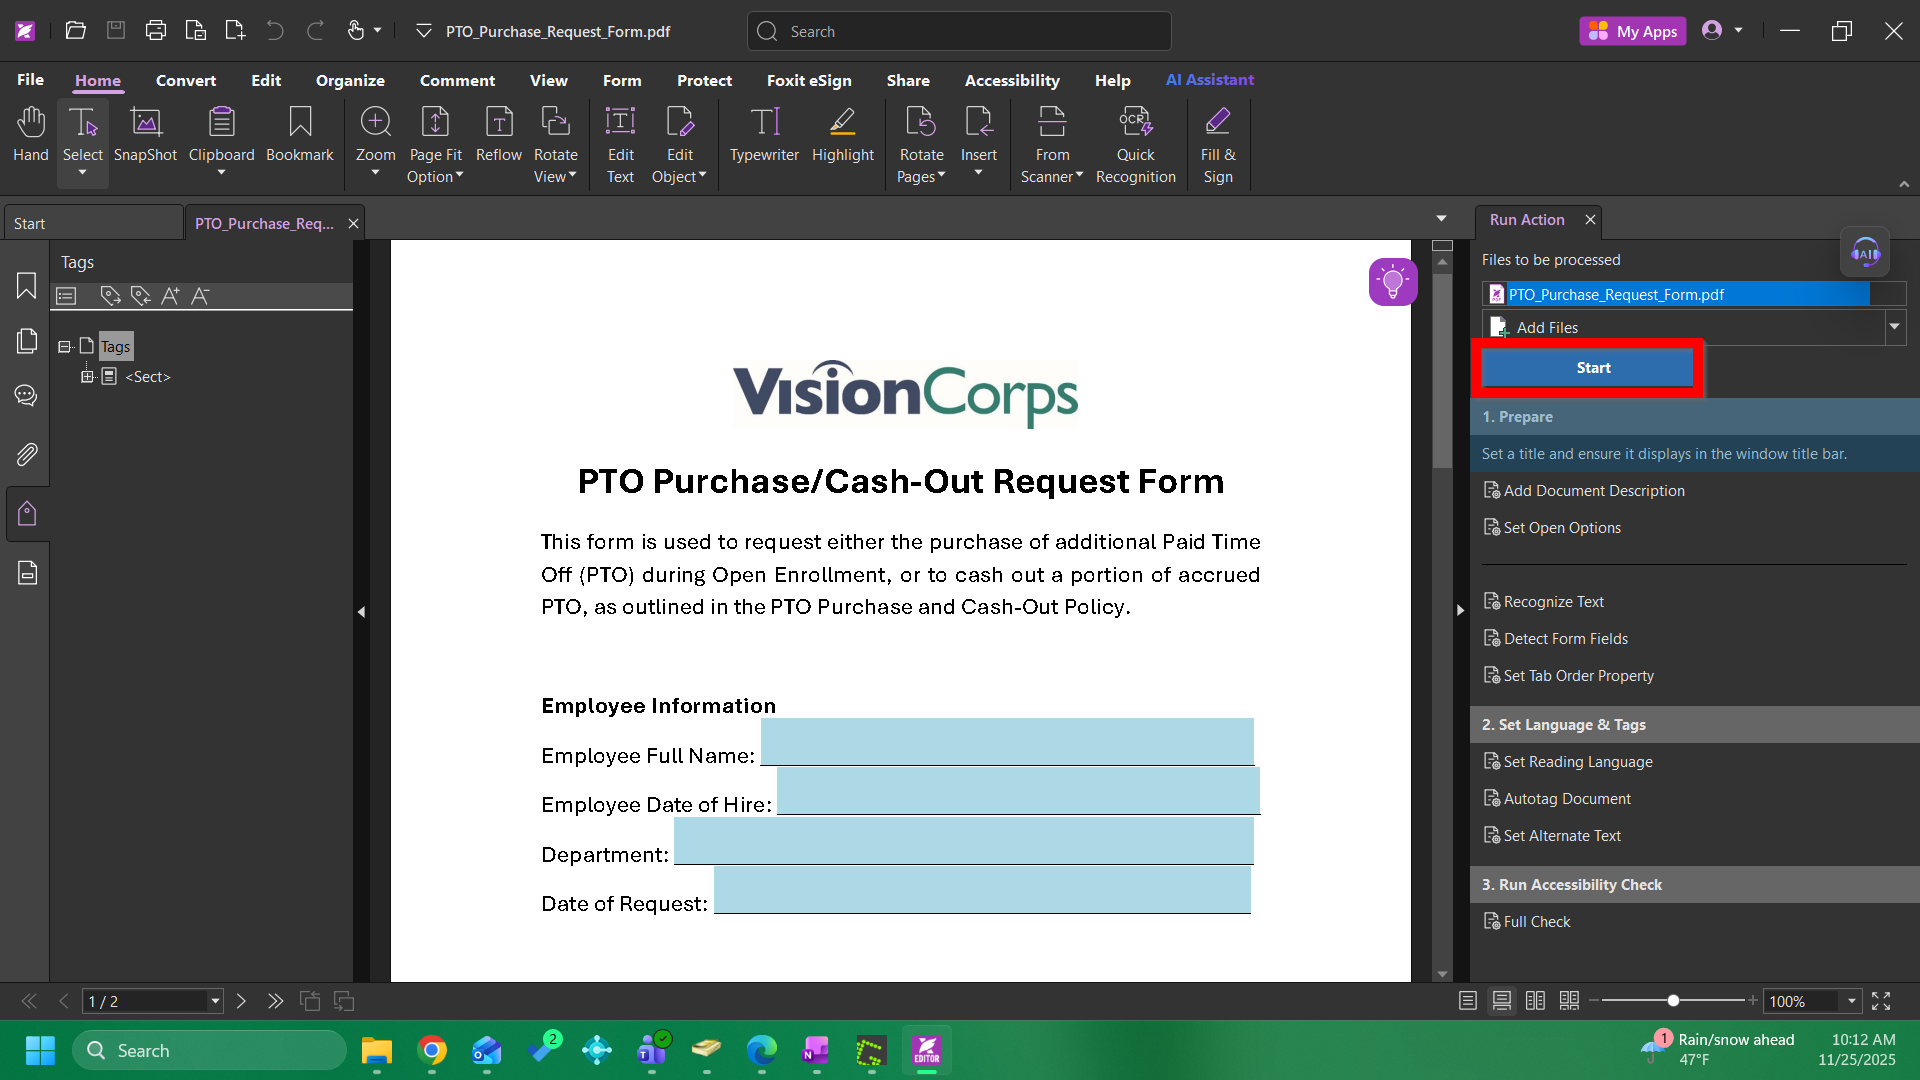1920x1080 pixels.
Task: Click the Start button in Run Action
Action: [x=1592, y=368]
